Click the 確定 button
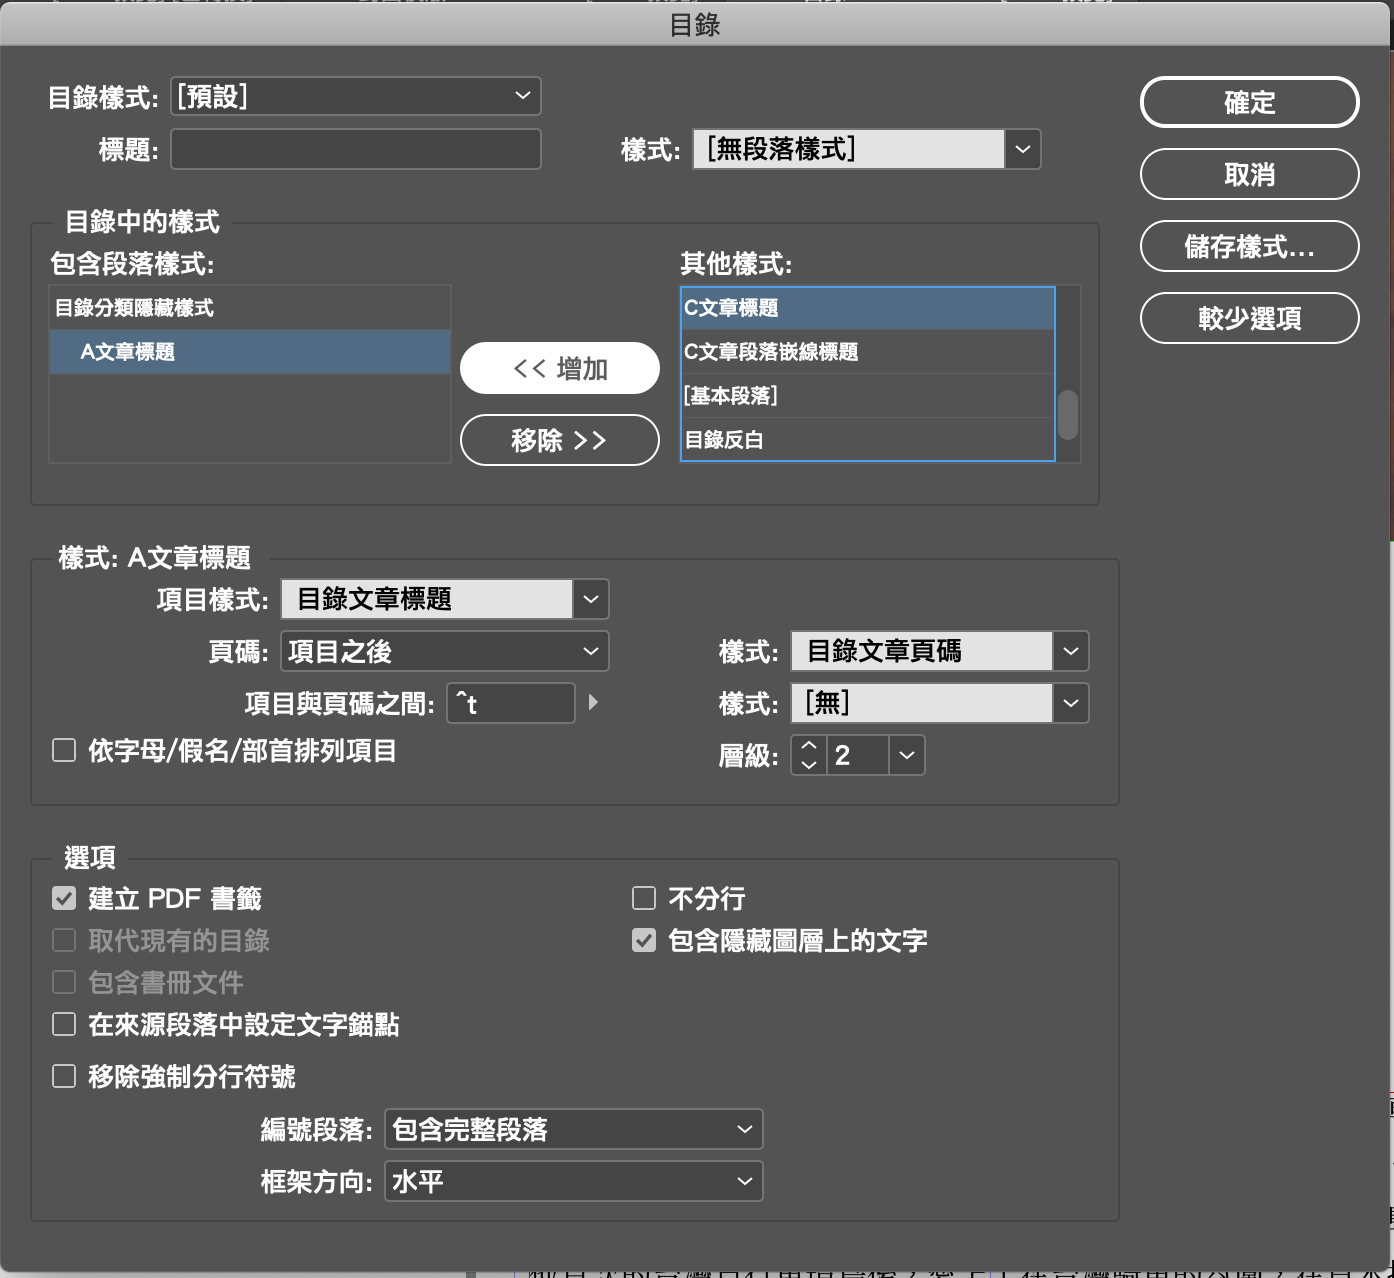Viewport: 1394px width, 1278px height. click(x=1249, y=102)
